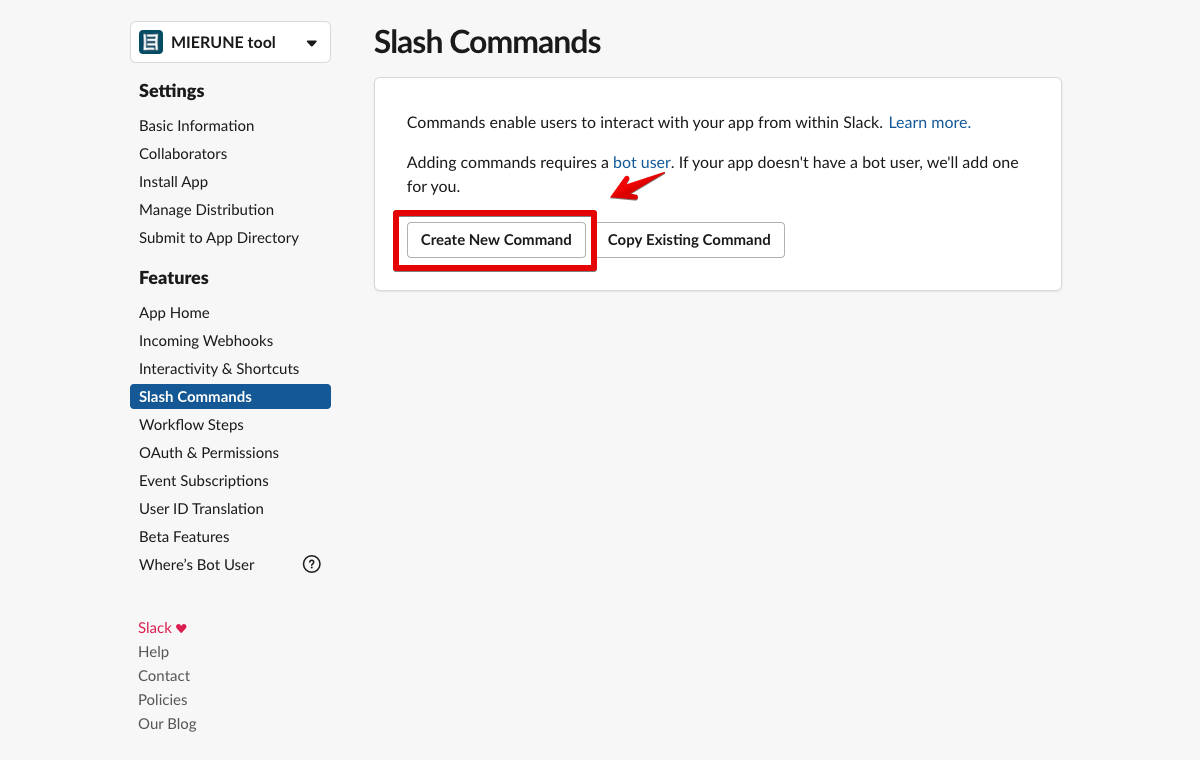Click the heart icon next to Slack
Image resolution: width=1200 pixels, height=760 pixels.
(x=181, y=628)
